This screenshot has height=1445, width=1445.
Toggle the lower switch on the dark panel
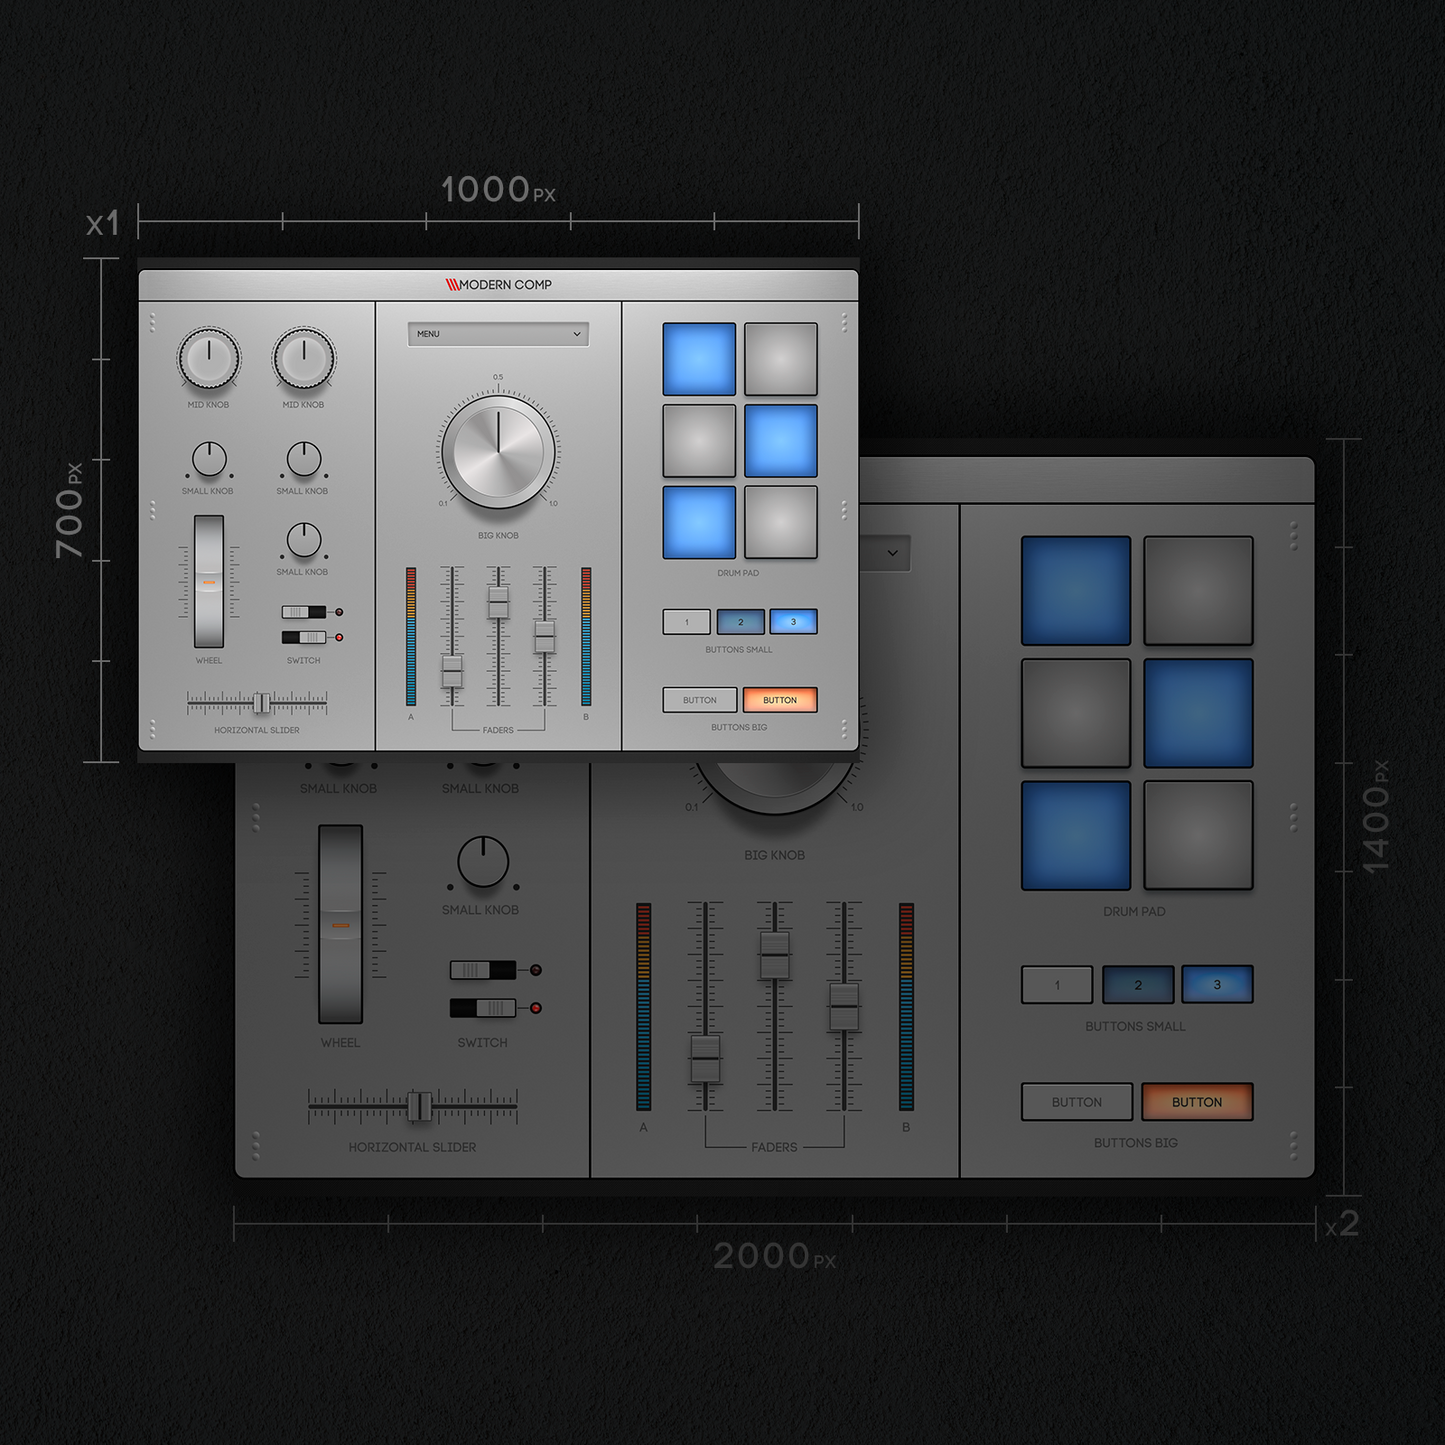(x=483, y=1008)
